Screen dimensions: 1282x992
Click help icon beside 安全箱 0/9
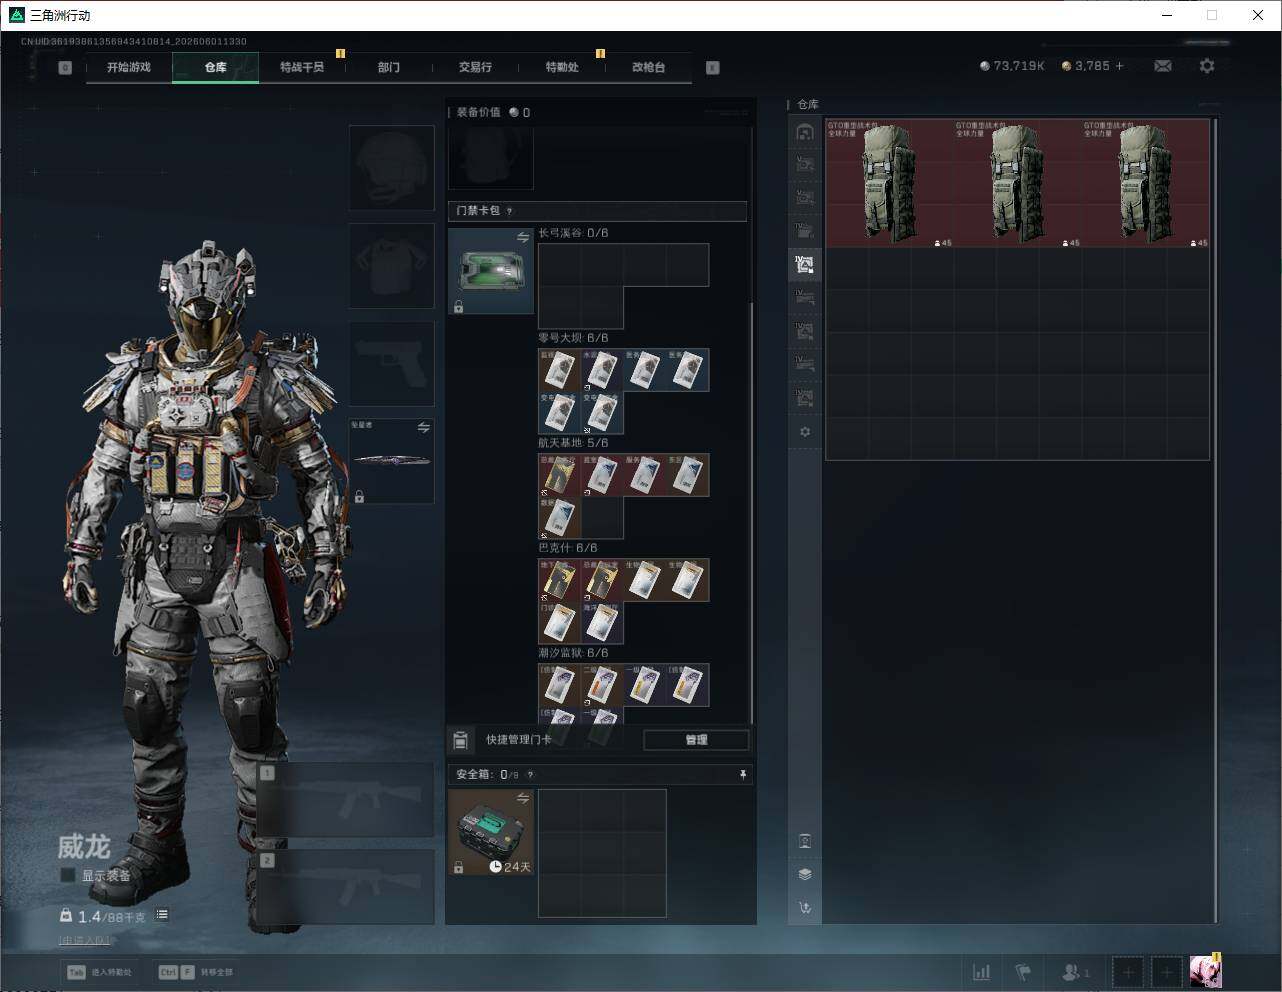tap(530, 775)
